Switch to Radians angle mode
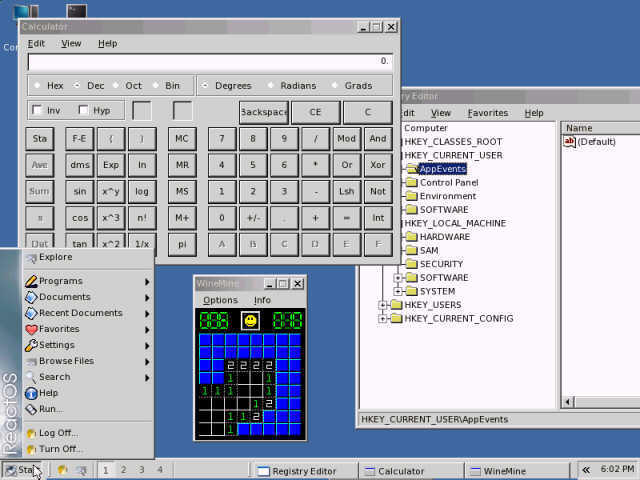The image size is (640, 480). click(272, 85)
